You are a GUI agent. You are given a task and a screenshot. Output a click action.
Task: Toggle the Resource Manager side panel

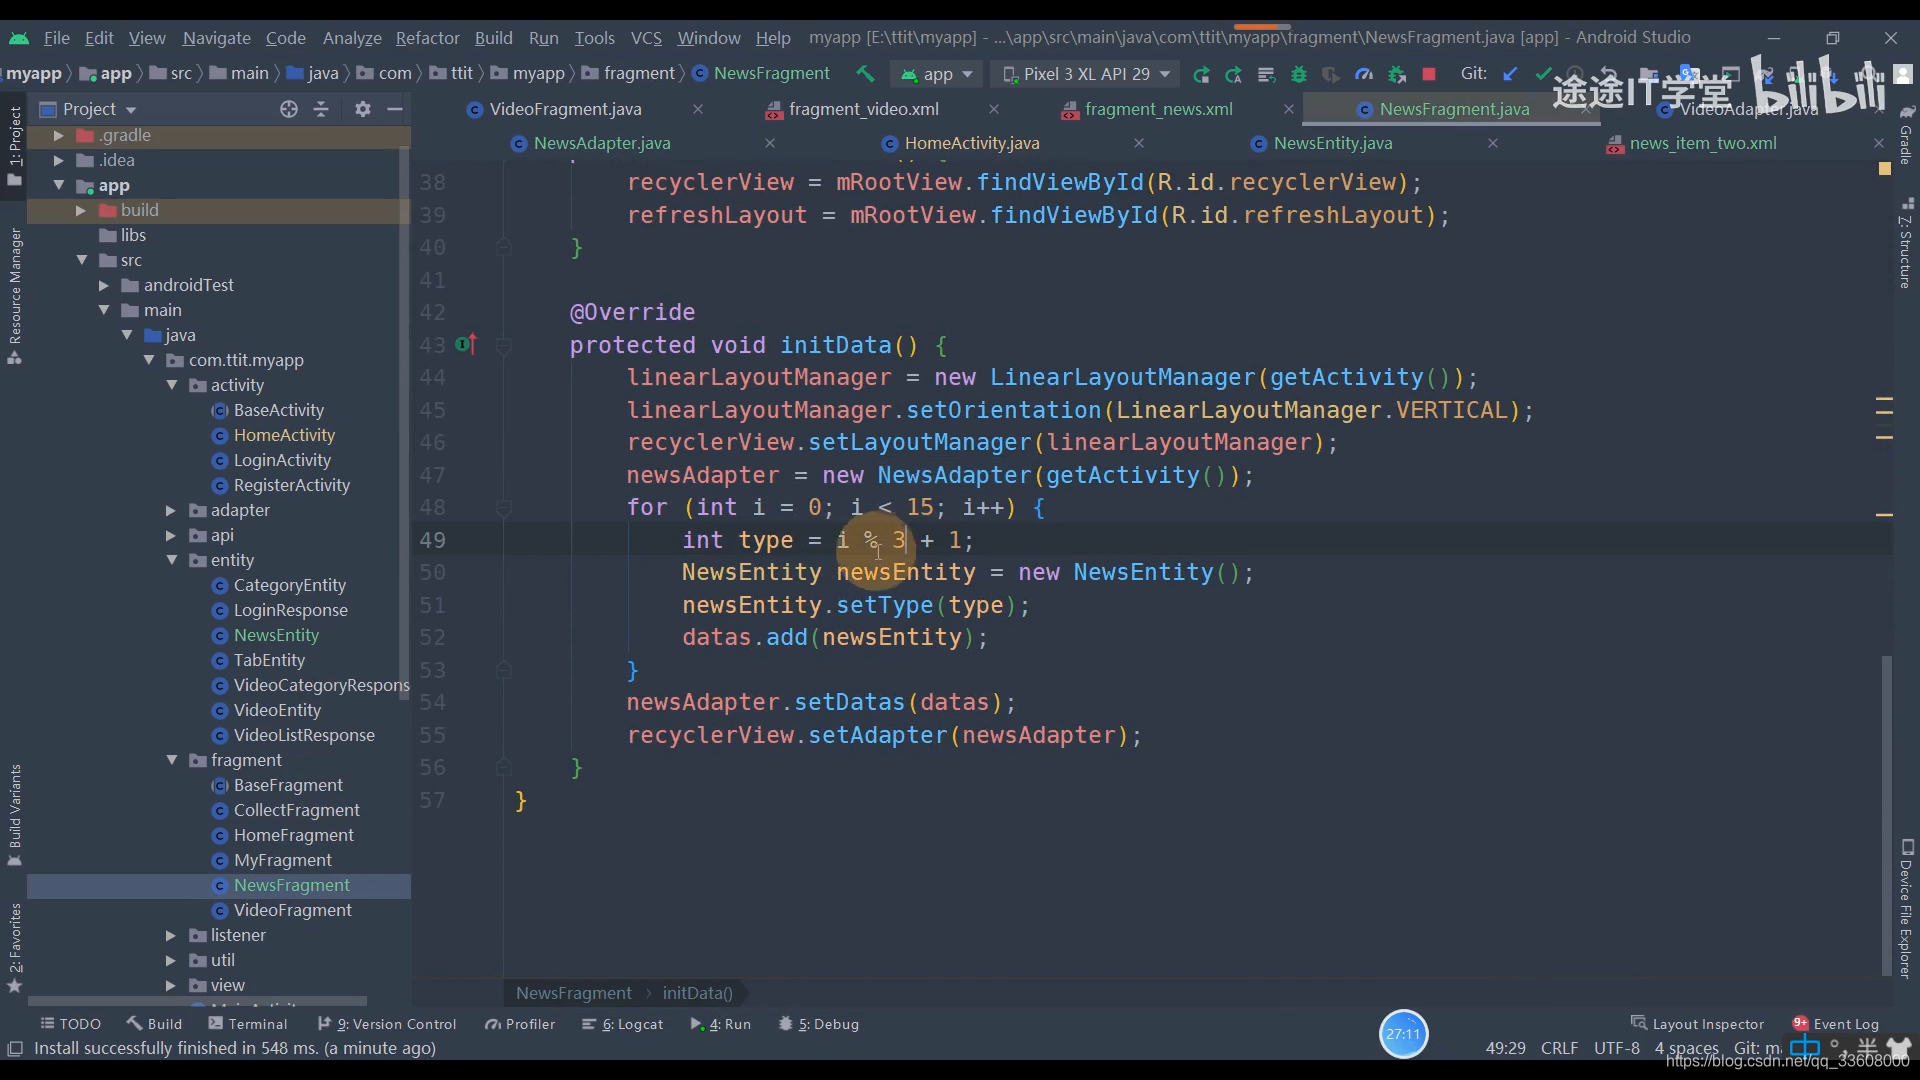[14, 297]
